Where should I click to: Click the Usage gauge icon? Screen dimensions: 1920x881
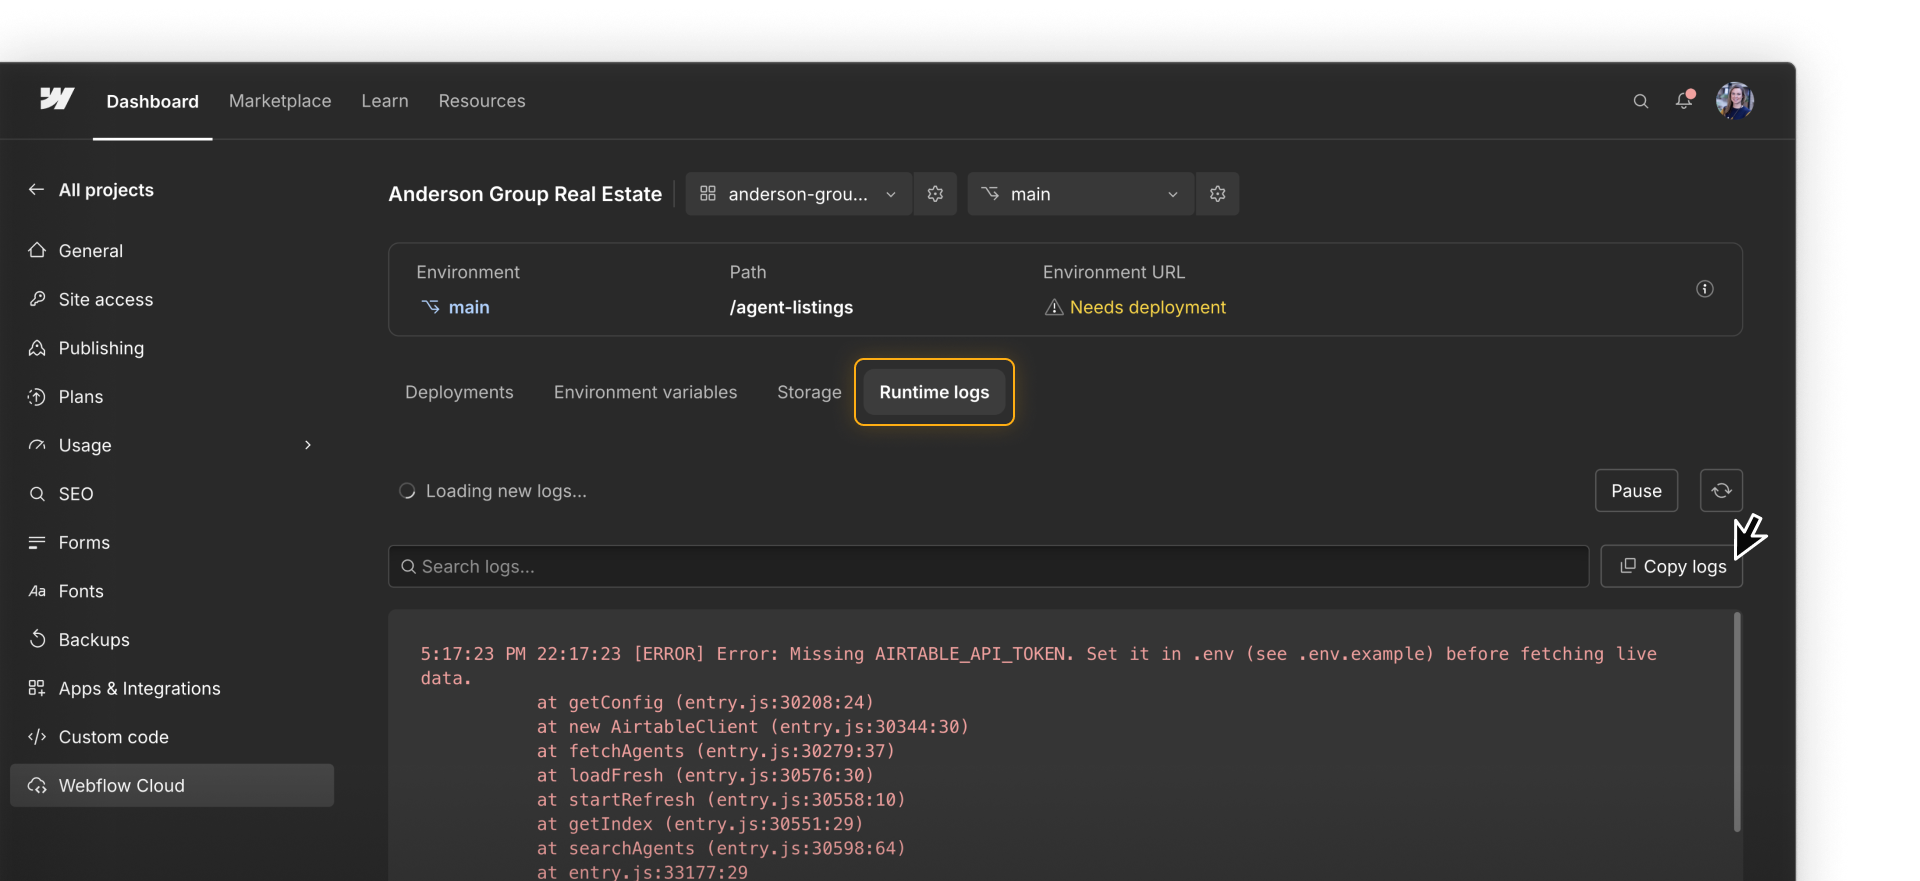coord(37,445)
